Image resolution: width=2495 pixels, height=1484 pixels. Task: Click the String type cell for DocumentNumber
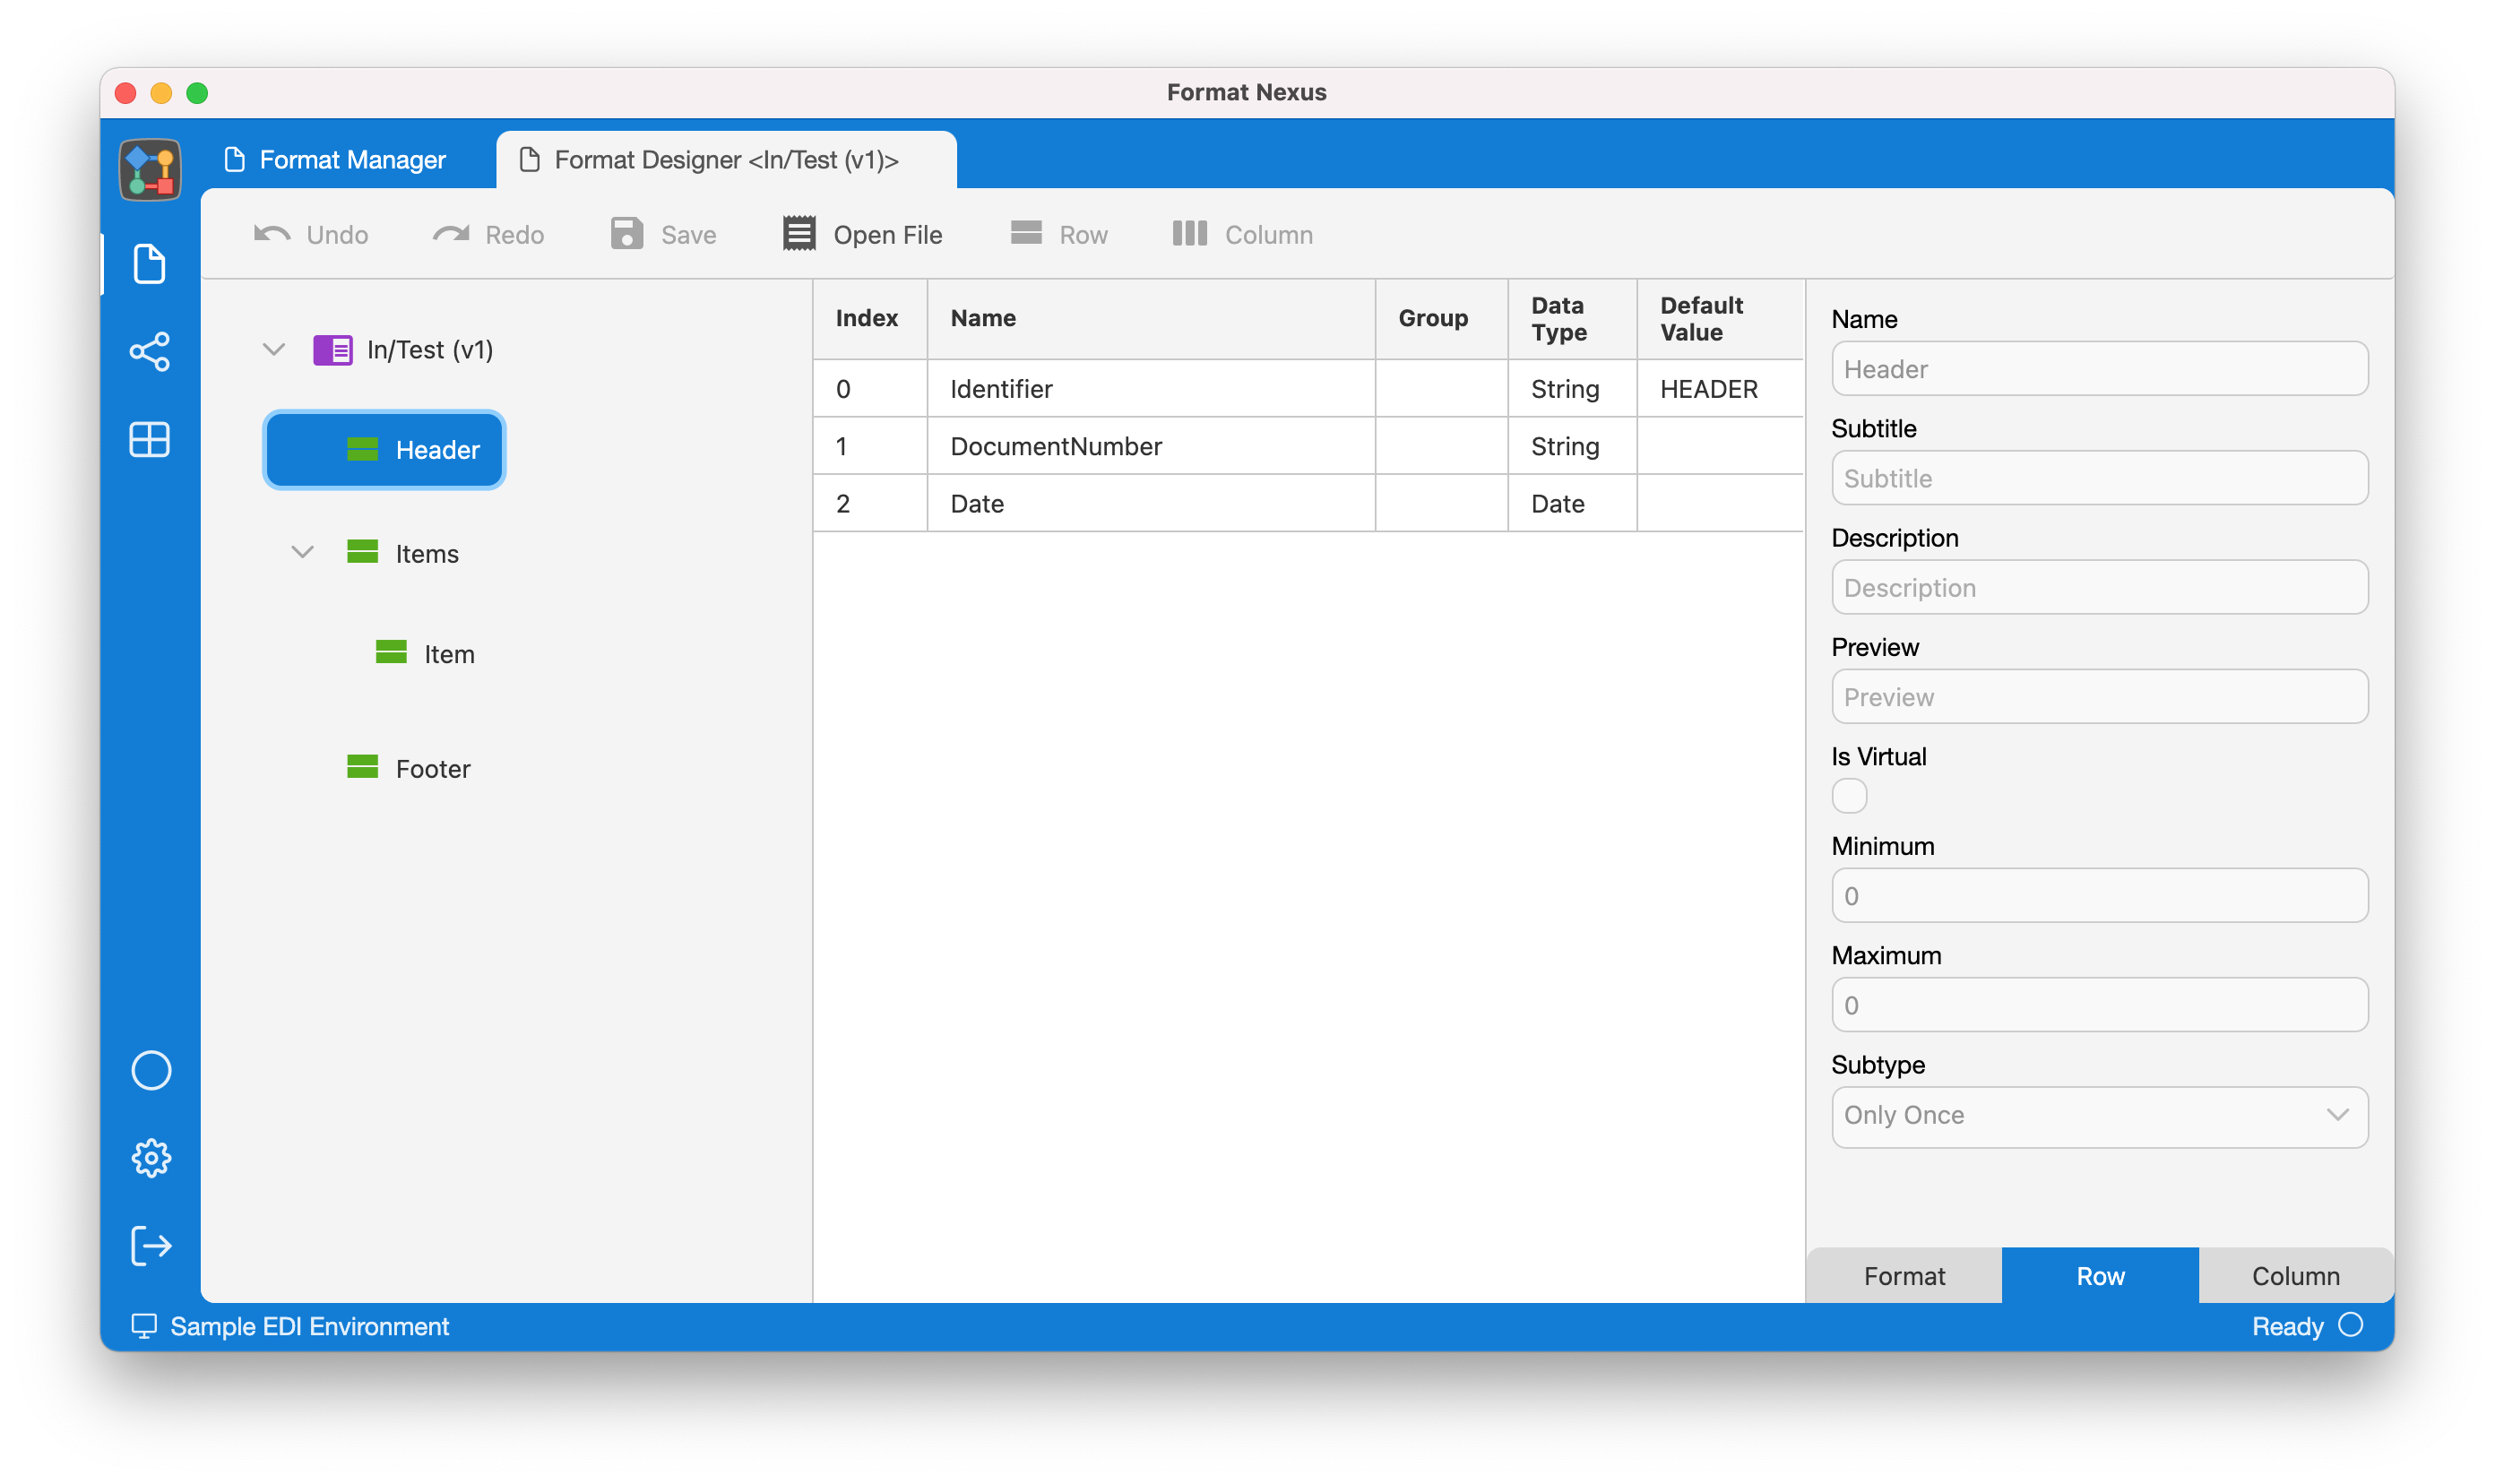point(1572,446)
